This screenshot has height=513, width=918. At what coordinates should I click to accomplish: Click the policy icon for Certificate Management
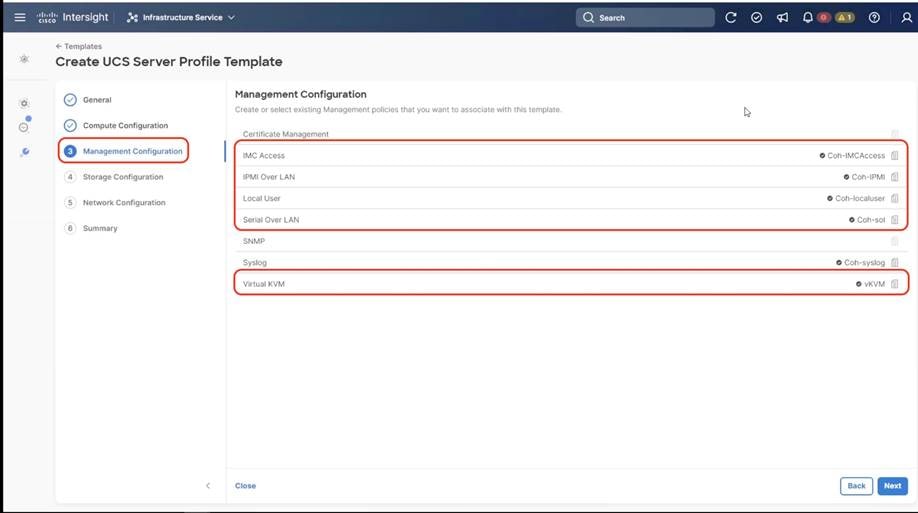tap(895, 134)
